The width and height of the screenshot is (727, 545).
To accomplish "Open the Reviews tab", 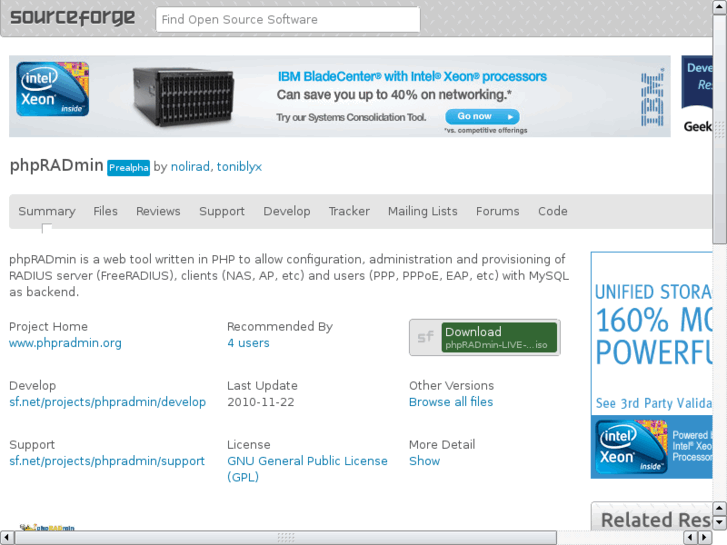I will click(x=158, y=211).
